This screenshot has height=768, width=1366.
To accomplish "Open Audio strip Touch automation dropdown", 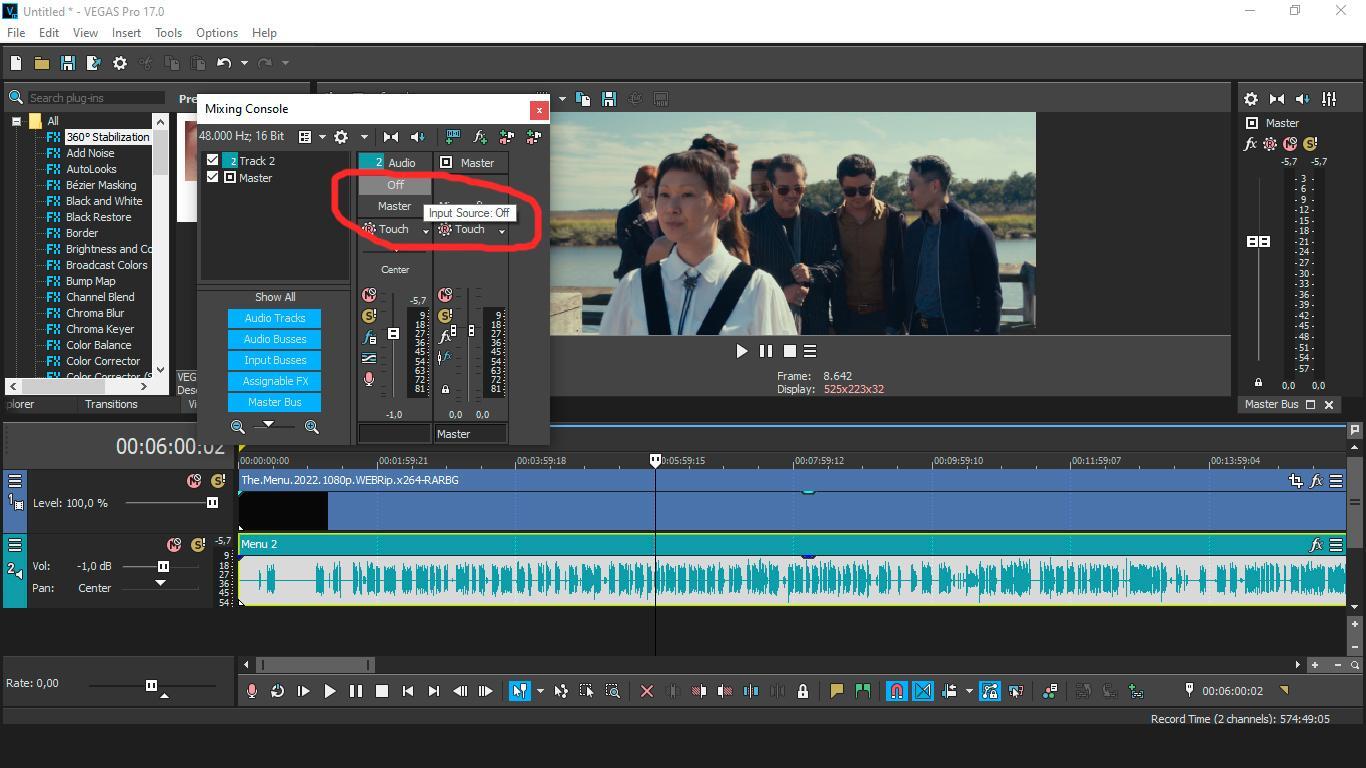I will (426, 231).
